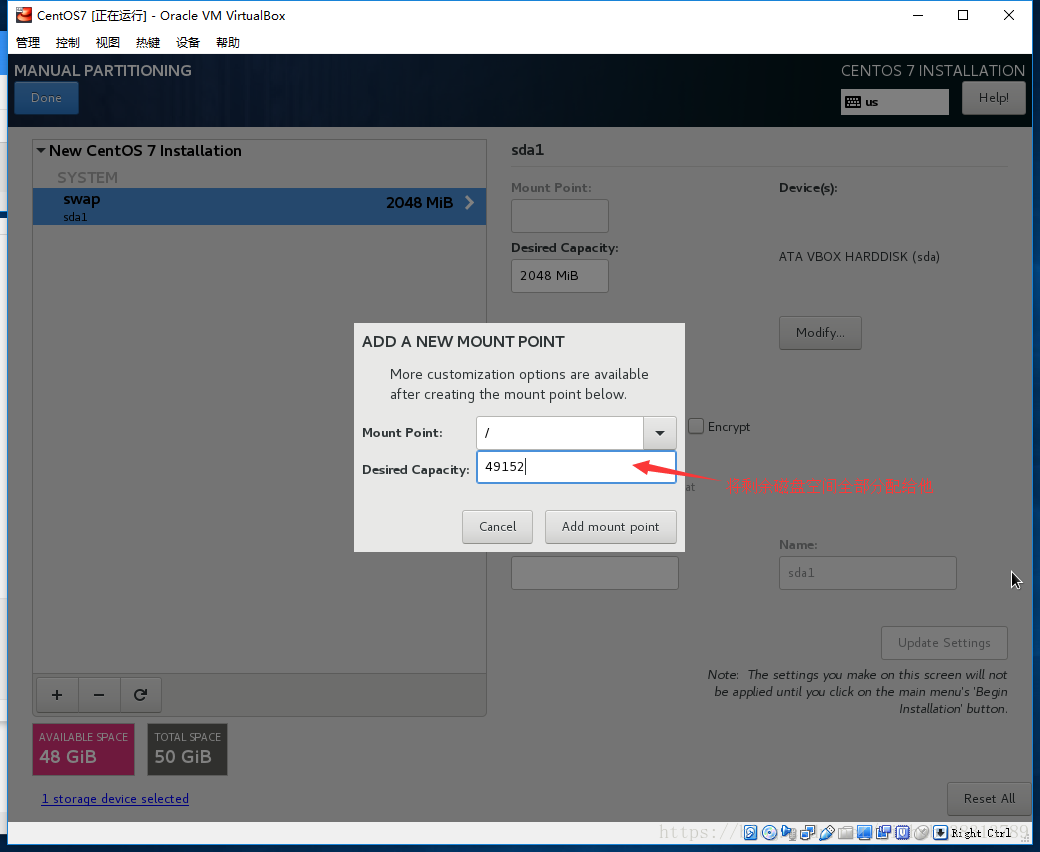This screenshot has height=852, width=1040.
Task: Open the 管理 menu
Action: coord(28,42)
